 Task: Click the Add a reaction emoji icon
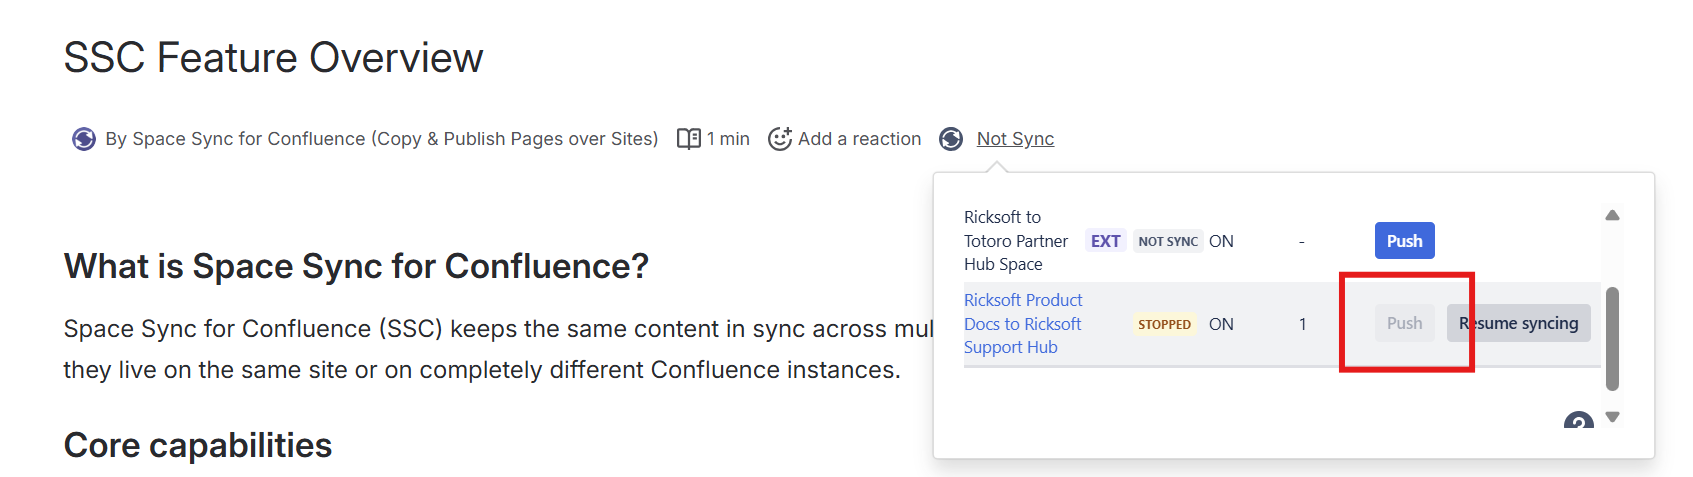coord(780,139)
